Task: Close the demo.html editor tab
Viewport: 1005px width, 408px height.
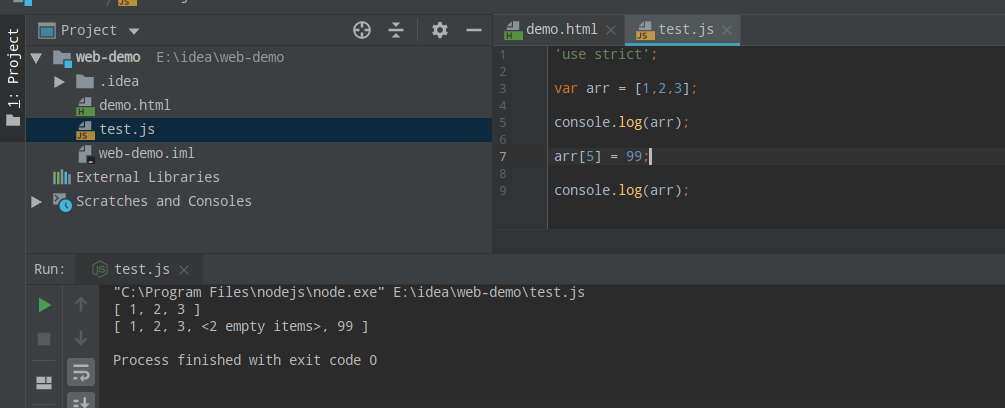Action: click(x=611, y=30)
